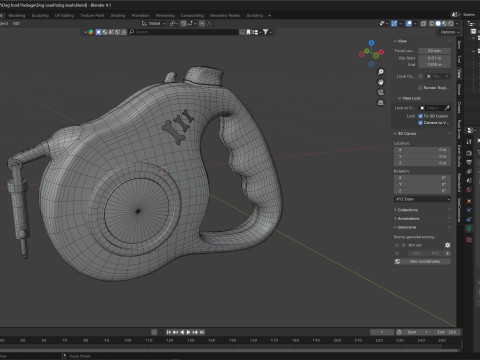Switch to rendered viewport shading
480x360 pixels.
451,24
